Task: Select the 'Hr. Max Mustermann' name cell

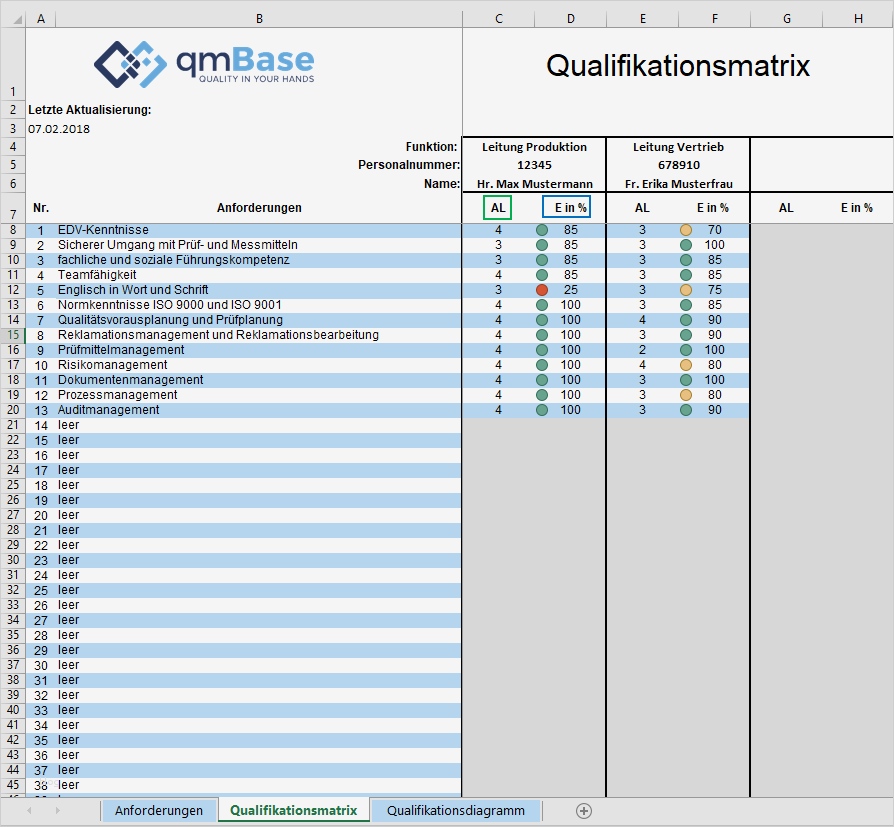Action: (534, 184)
